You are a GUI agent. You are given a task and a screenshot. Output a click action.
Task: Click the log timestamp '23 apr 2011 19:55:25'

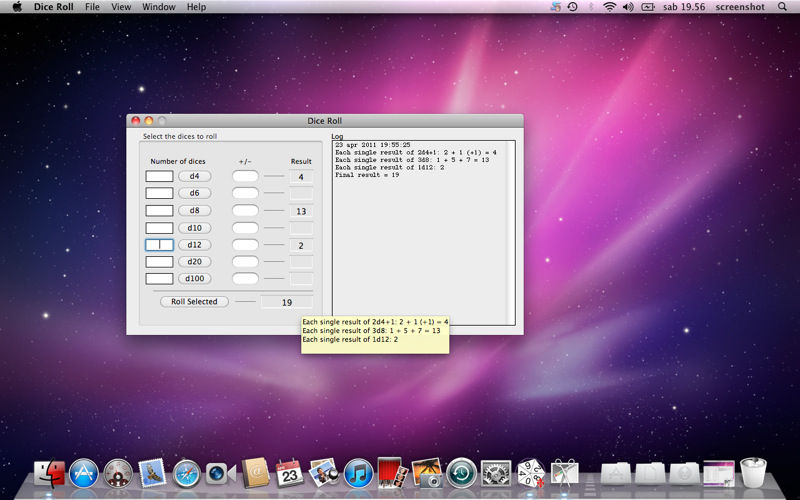(x=372, y=145)
